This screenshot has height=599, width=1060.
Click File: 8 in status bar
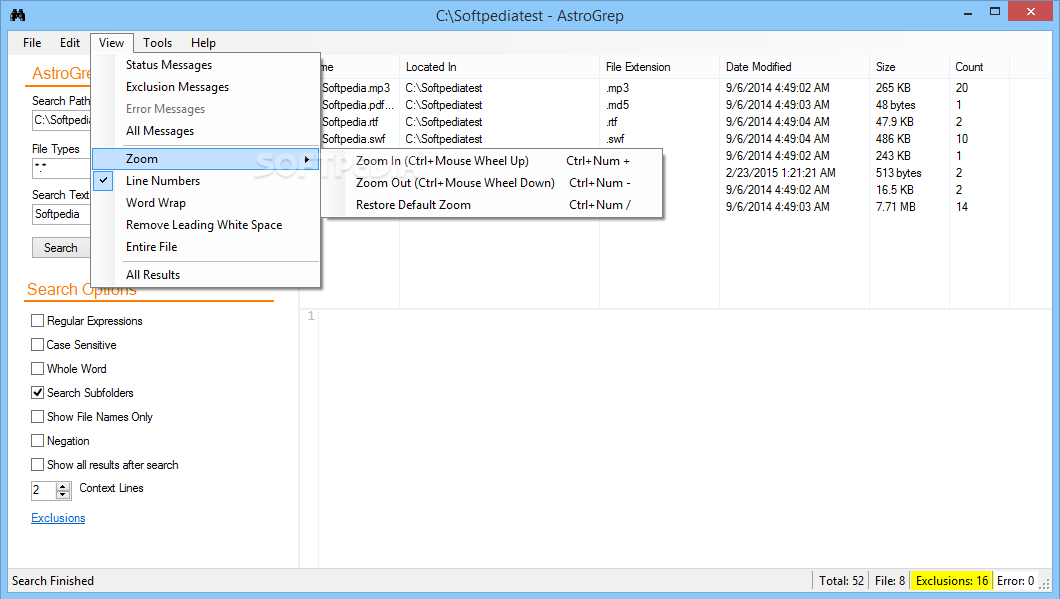(890, 581)
